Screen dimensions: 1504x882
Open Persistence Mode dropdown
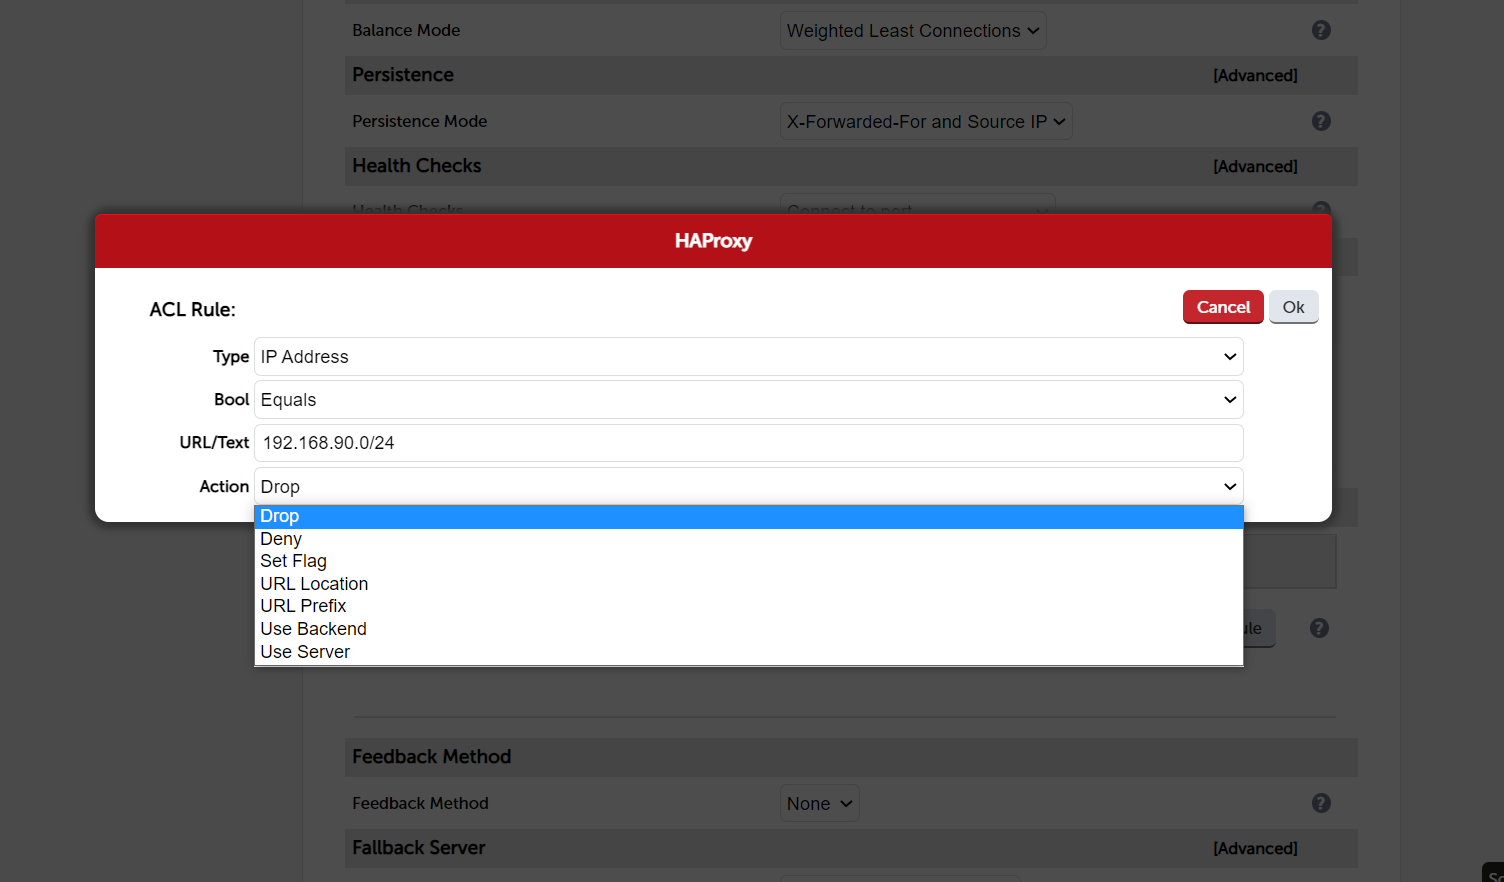click(x=926, y=122)
